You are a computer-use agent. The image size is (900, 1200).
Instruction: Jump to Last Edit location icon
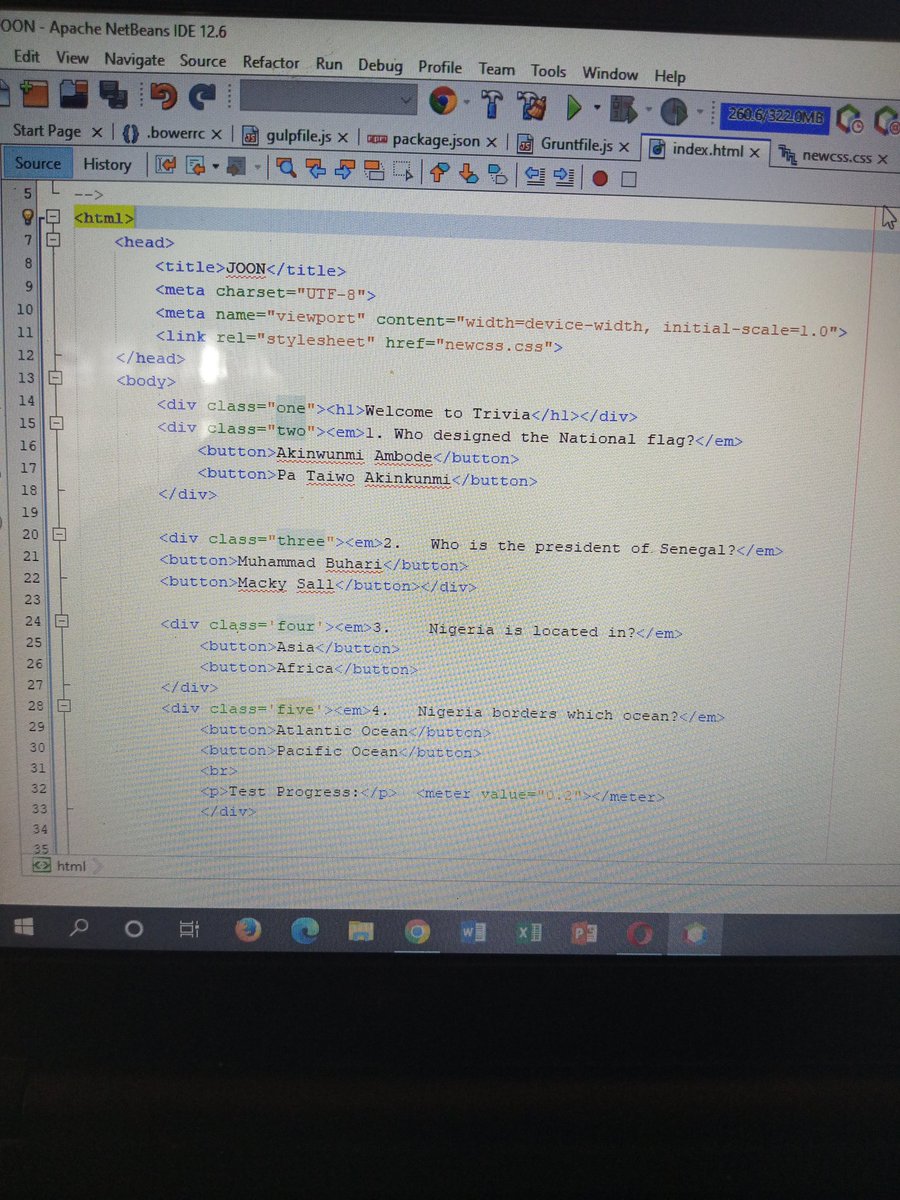[x=166, y=166]
